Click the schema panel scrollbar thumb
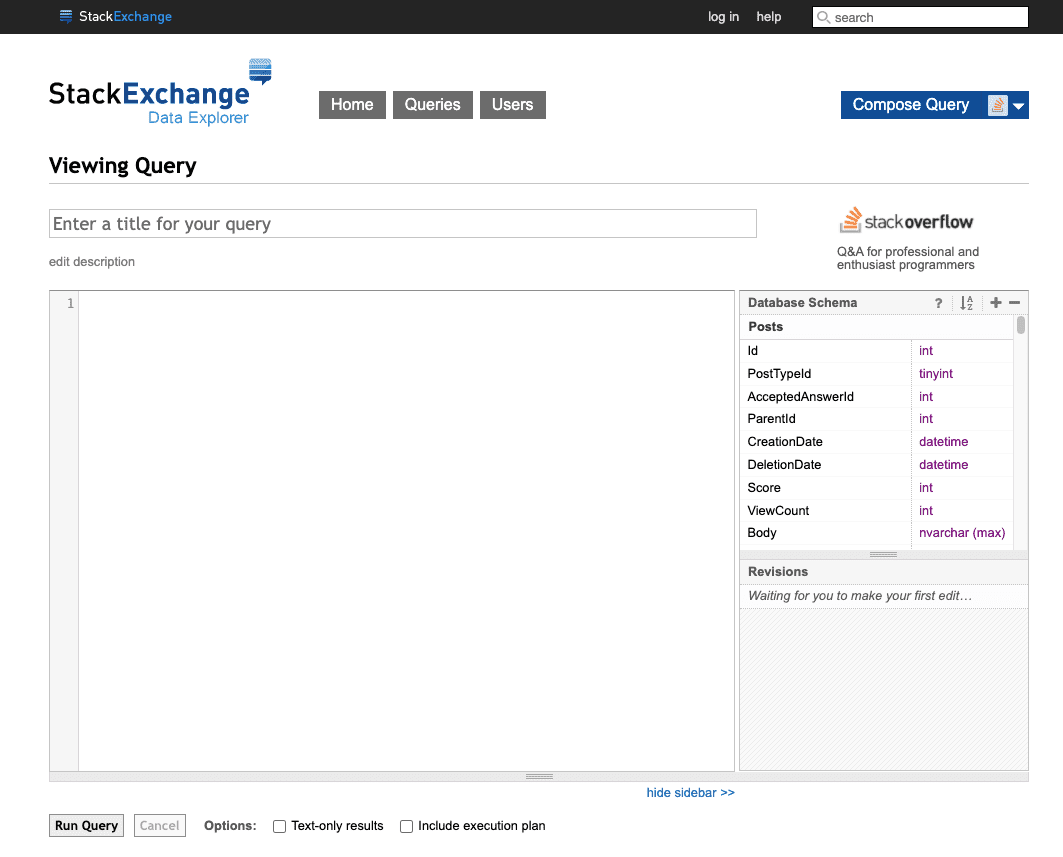This screenshot has width=1063, height=857. [x=1020, y=325]
